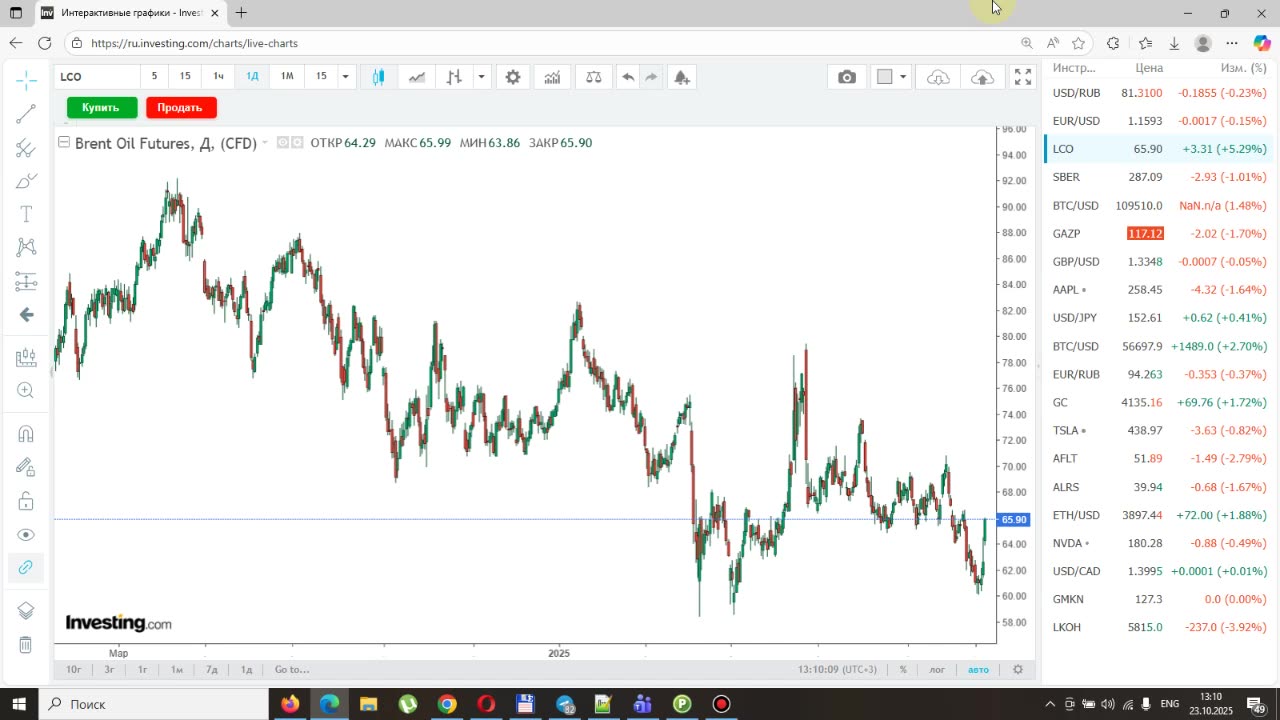Select TSLA row in watchlist

tap(1159, 430)
